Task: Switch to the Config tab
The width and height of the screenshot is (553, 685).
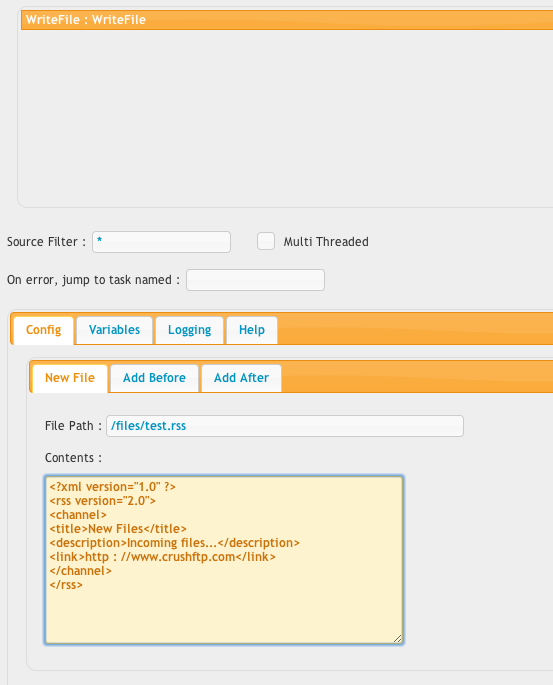Action: (43, 330)
